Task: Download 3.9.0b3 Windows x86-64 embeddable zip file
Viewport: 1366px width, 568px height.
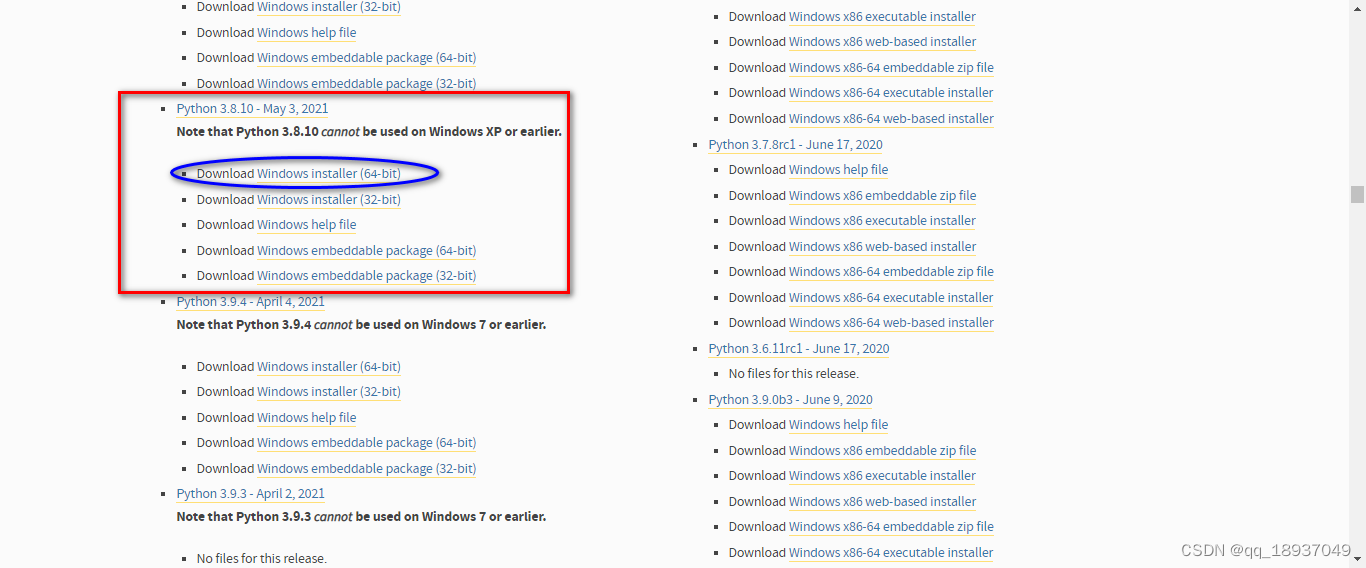Action: [x=892, y=527]
